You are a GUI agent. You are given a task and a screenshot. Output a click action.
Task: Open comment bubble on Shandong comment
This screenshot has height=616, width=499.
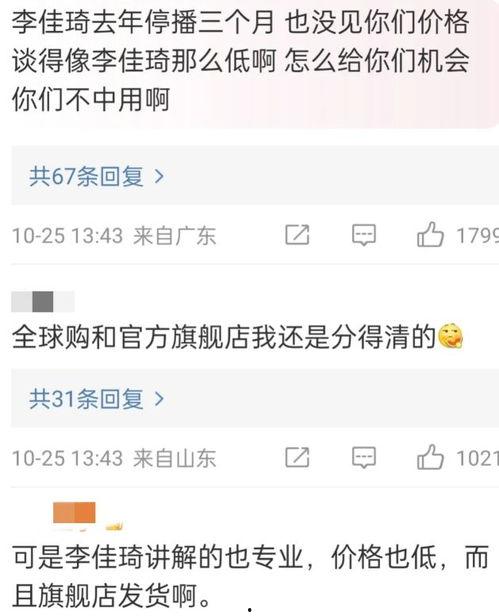point(364,458)
